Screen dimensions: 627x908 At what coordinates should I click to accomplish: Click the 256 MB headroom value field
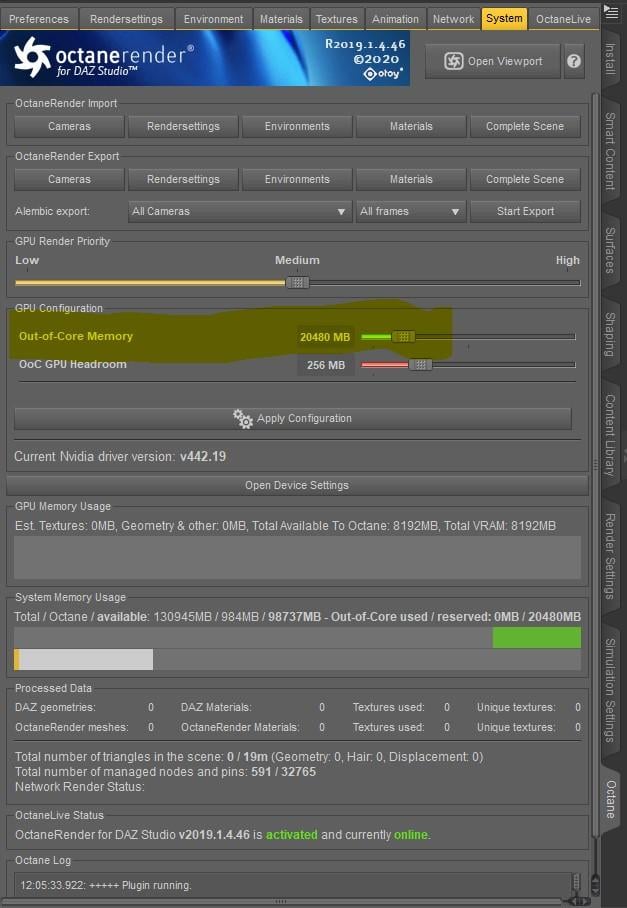(x=325, y=365)
